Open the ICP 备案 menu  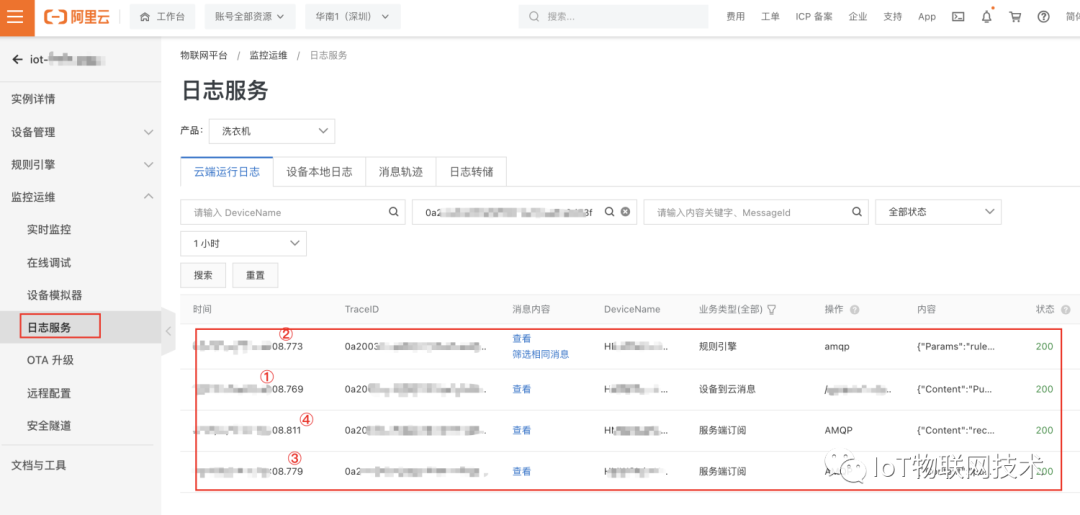click(814, 17)
